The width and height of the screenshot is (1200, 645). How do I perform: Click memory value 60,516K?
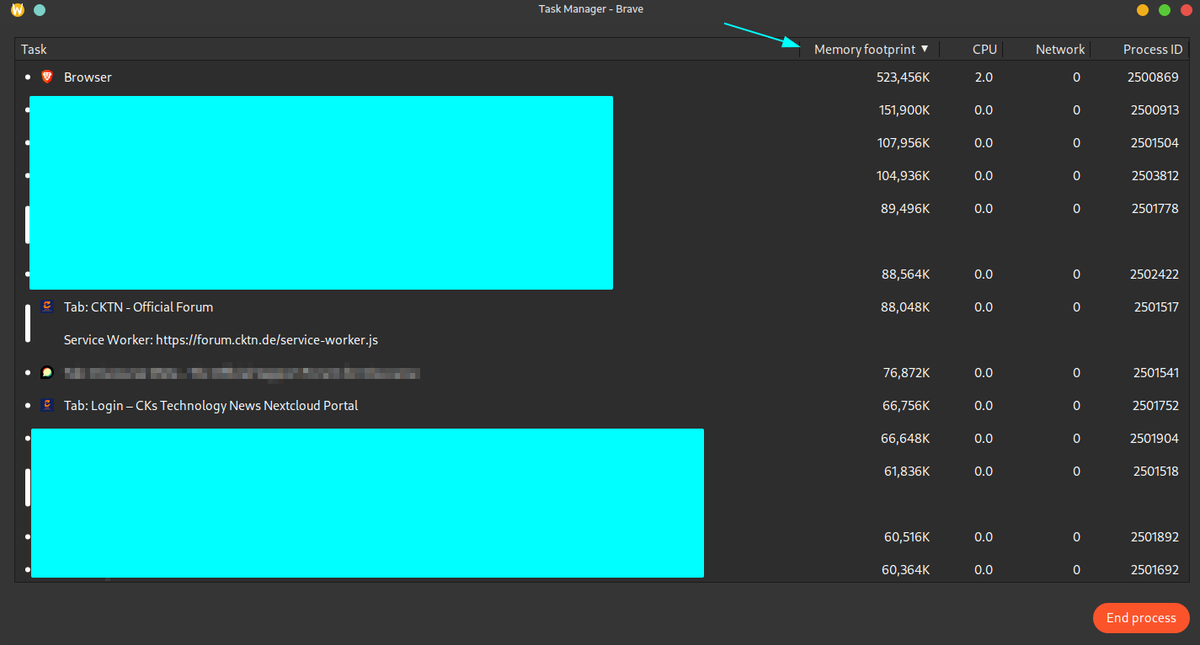[906, 537]
